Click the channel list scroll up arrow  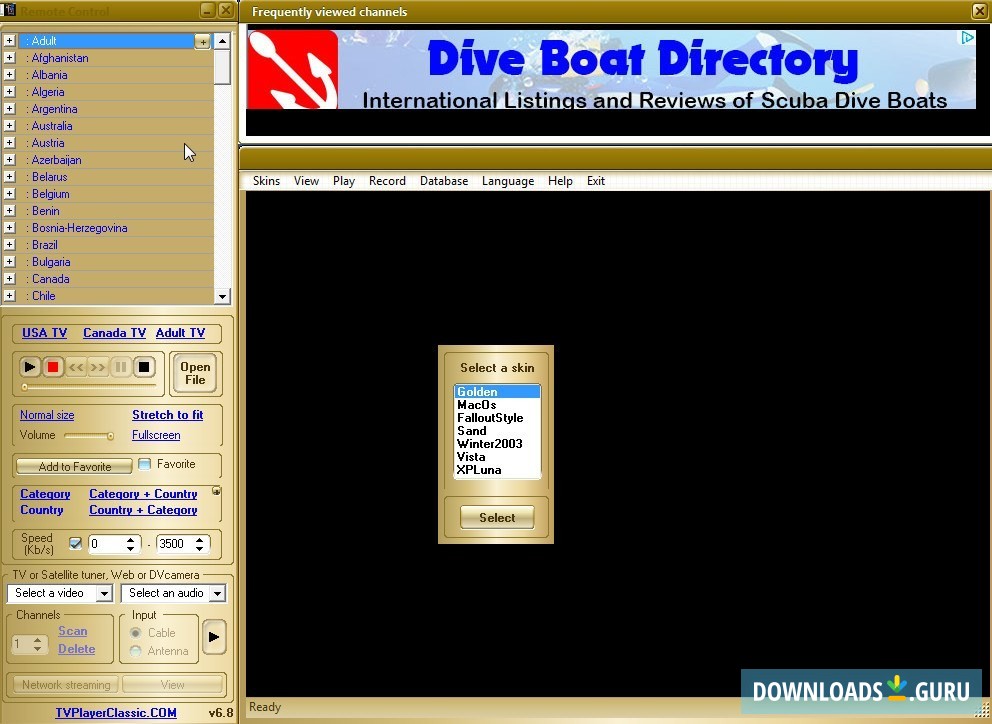(222, 42)
